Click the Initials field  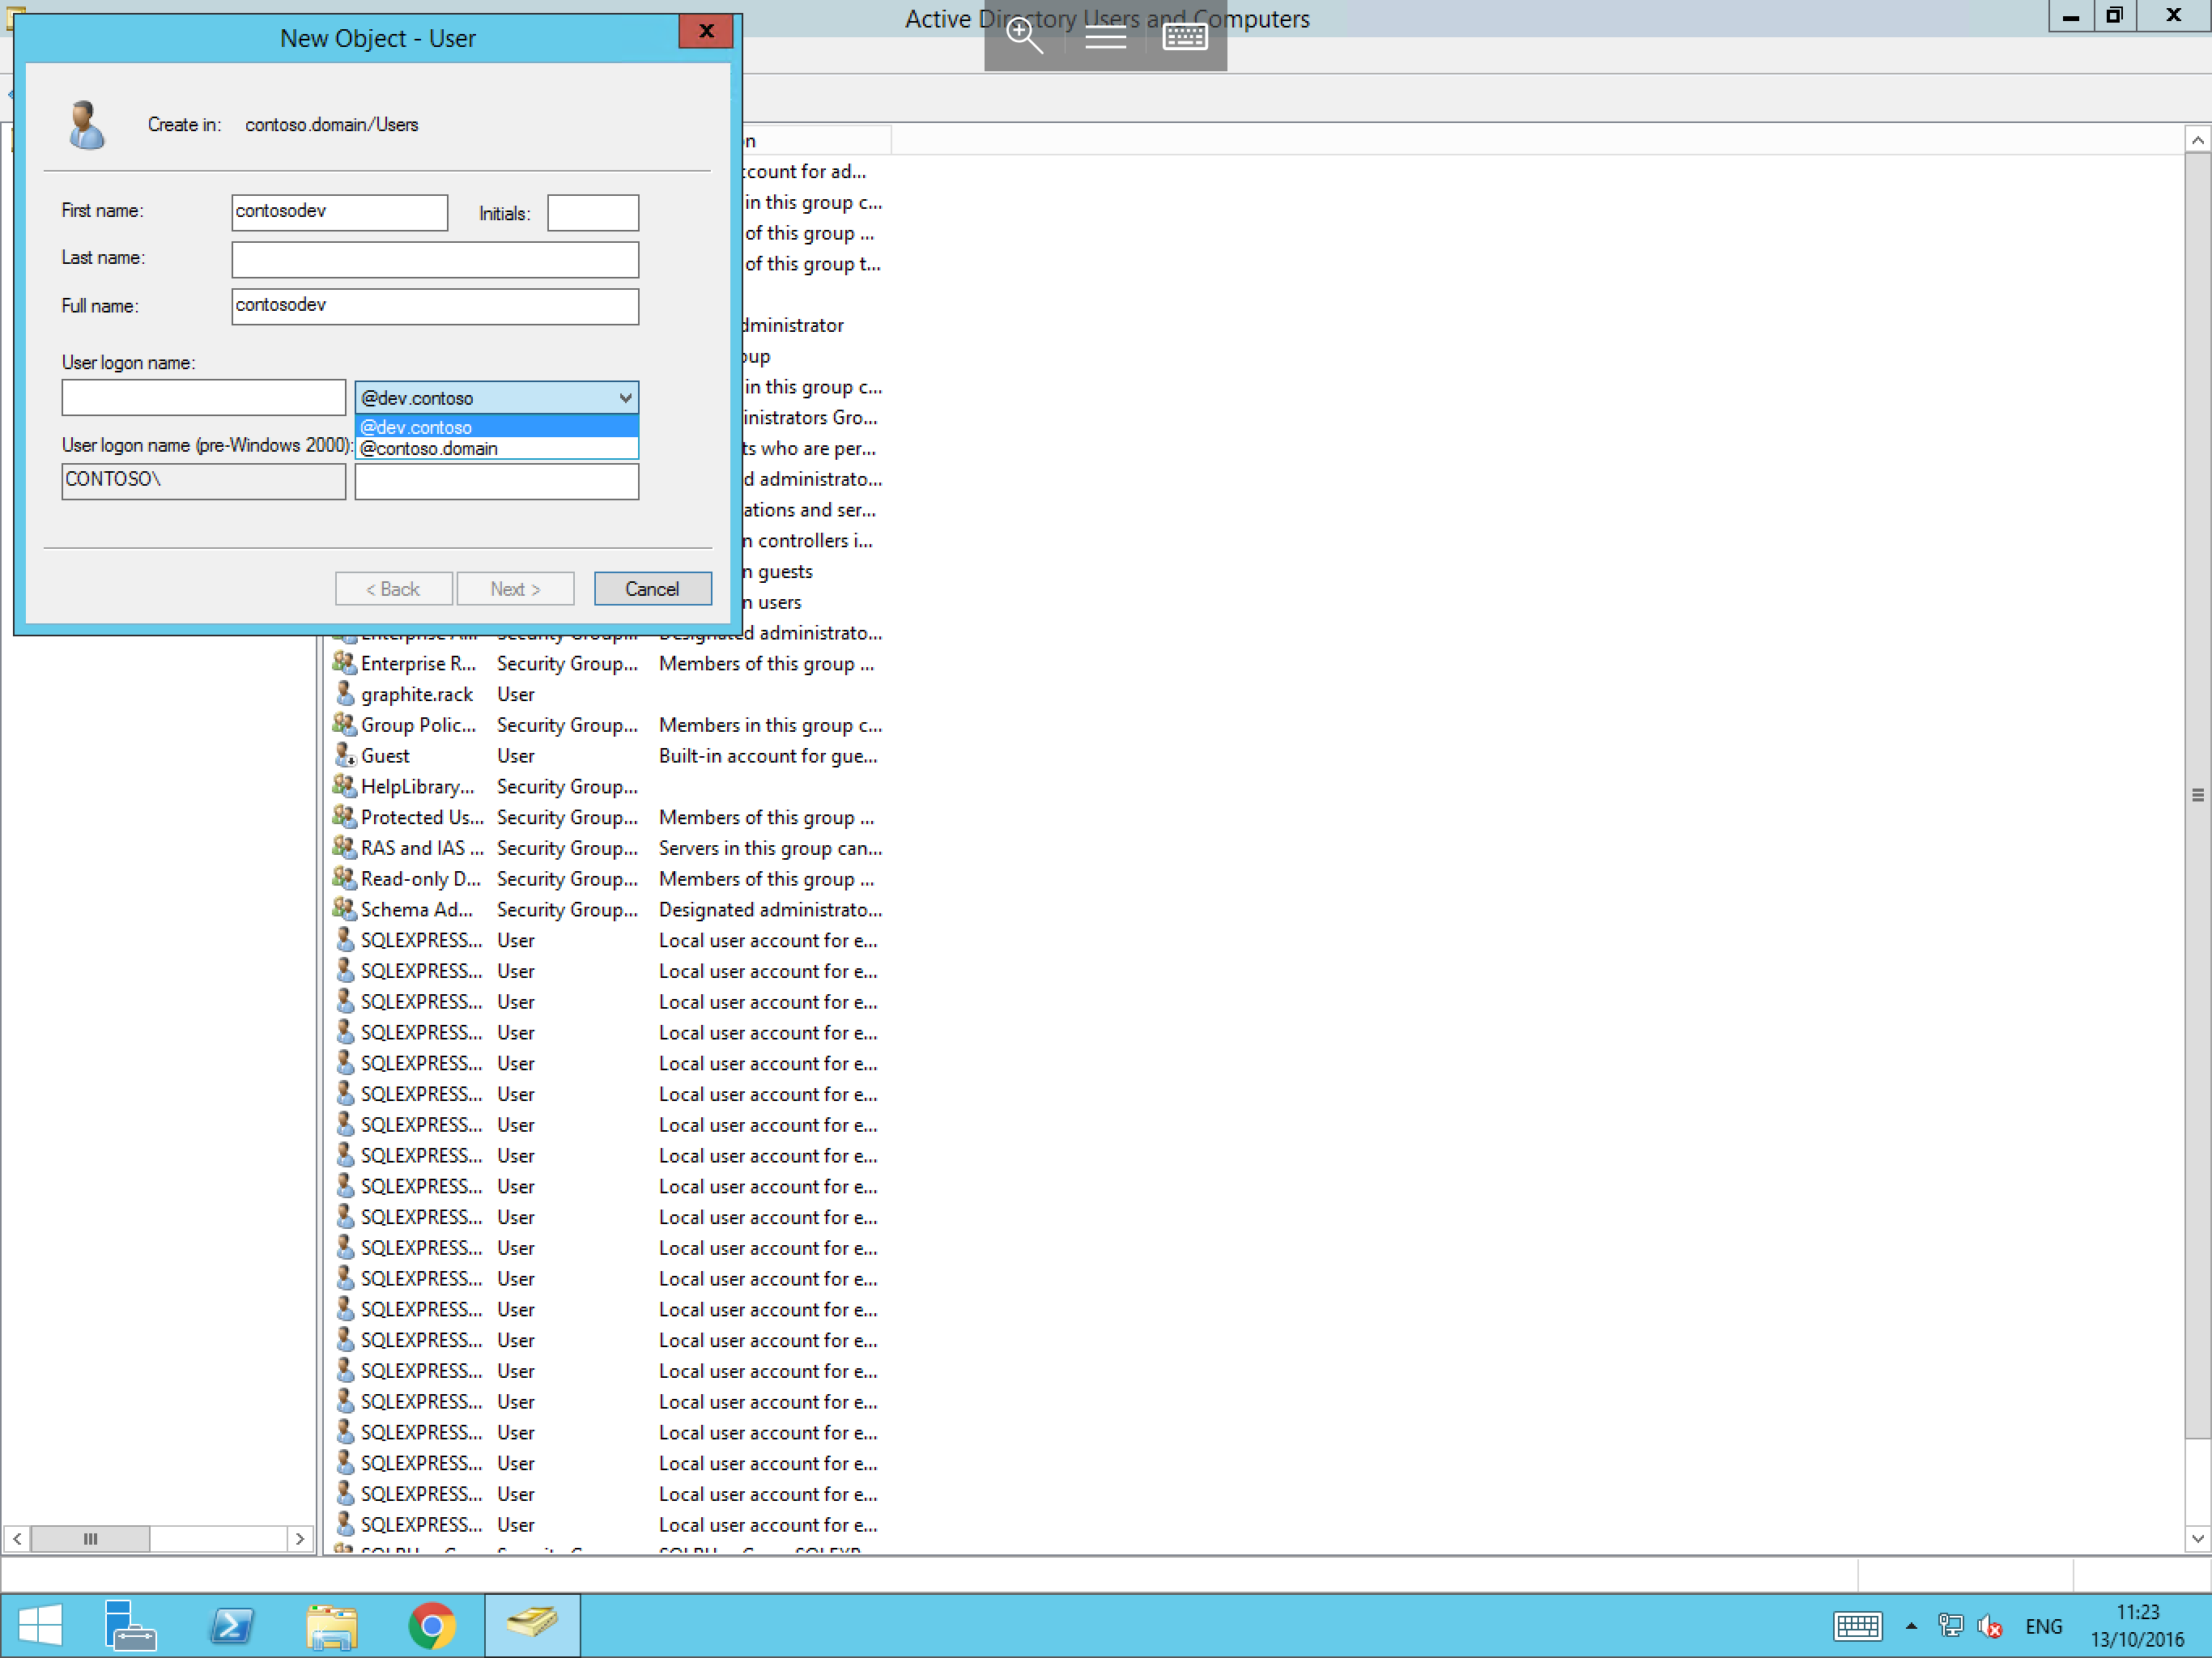tap(592, 212)
